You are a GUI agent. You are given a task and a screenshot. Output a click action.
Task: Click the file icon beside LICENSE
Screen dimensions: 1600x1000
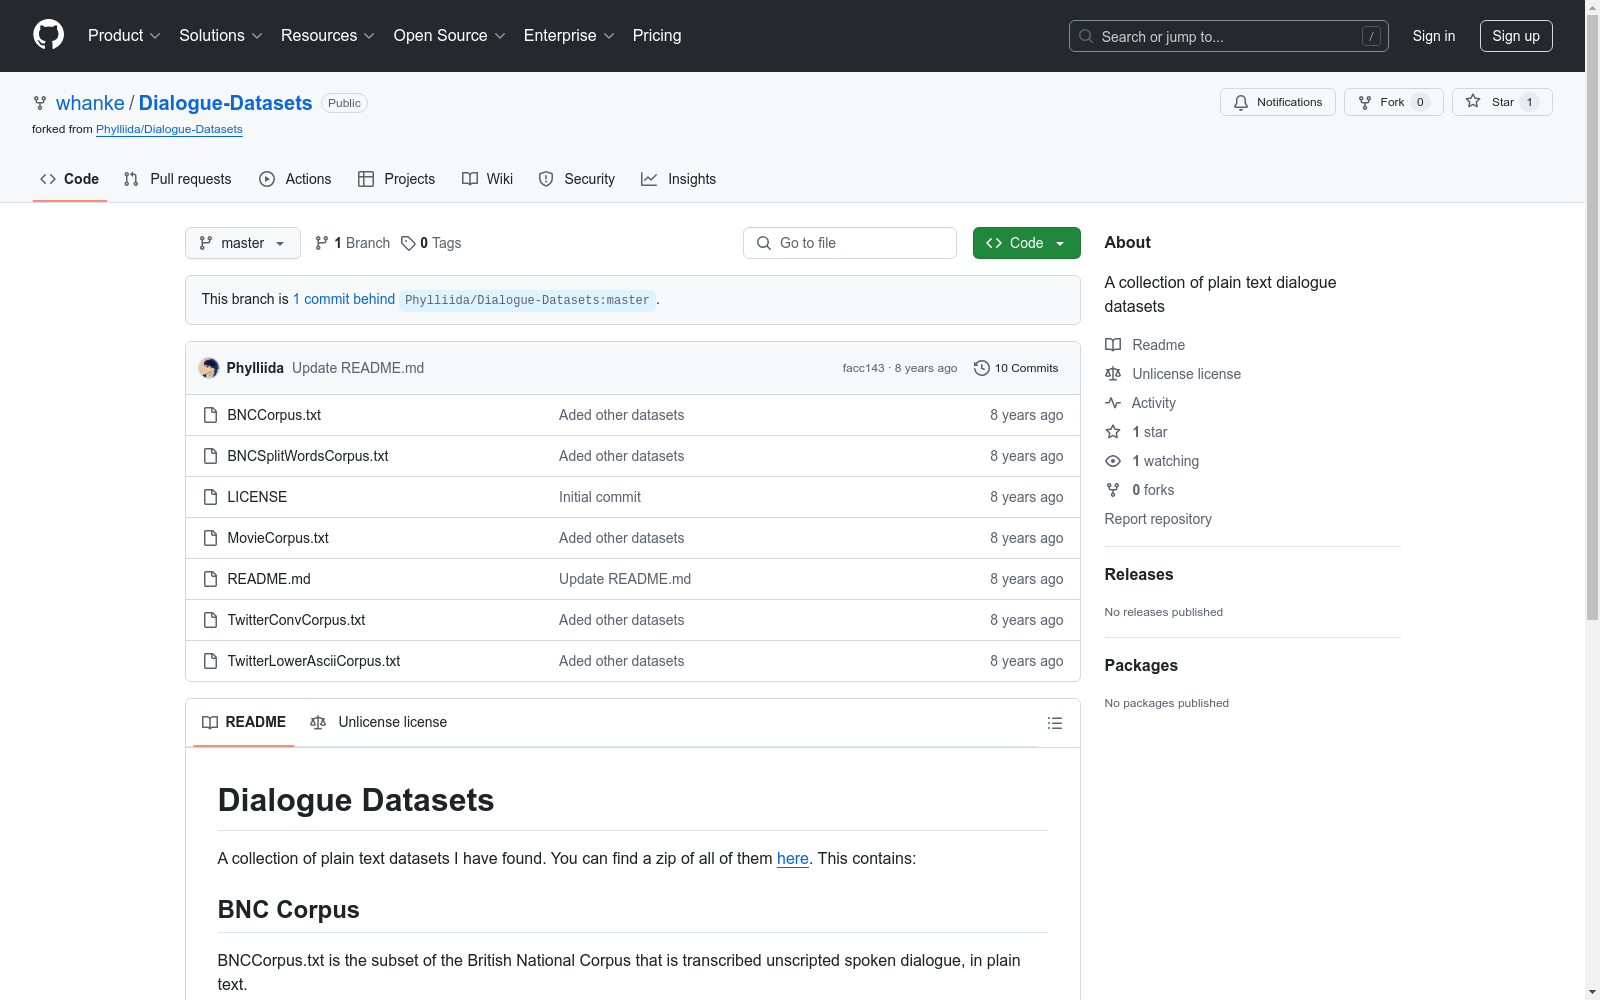pyautogui.click(x=210, y=497)
